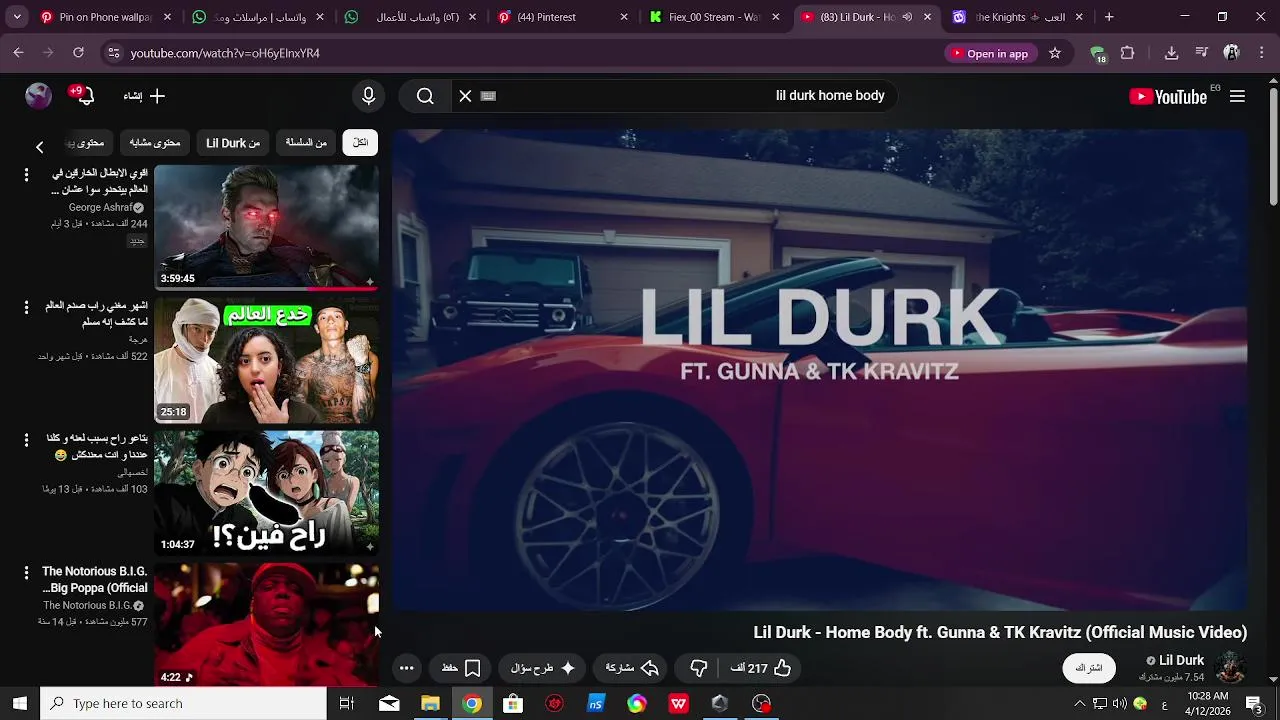Viewport: 1280px width, 720px height.
Task: Click the video title Home Body text
Action: point(1000,632)
